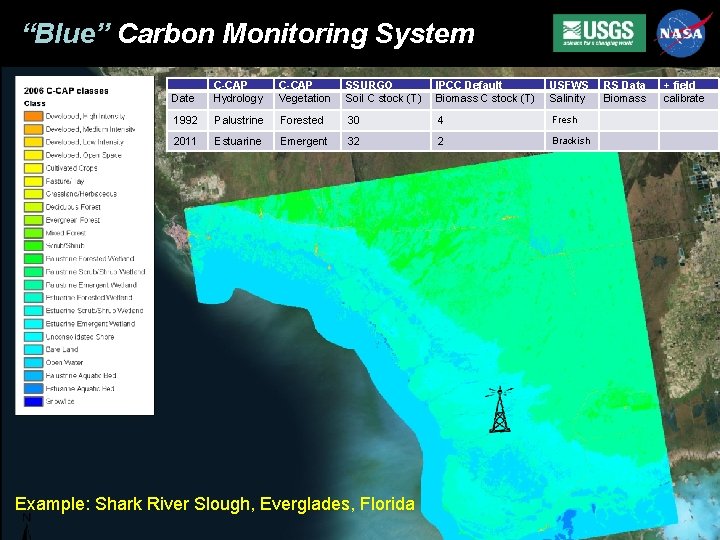This screenshot has width=720, height=540.
Task: Click the tower icon on the map
Action: (x=500, y=410)
